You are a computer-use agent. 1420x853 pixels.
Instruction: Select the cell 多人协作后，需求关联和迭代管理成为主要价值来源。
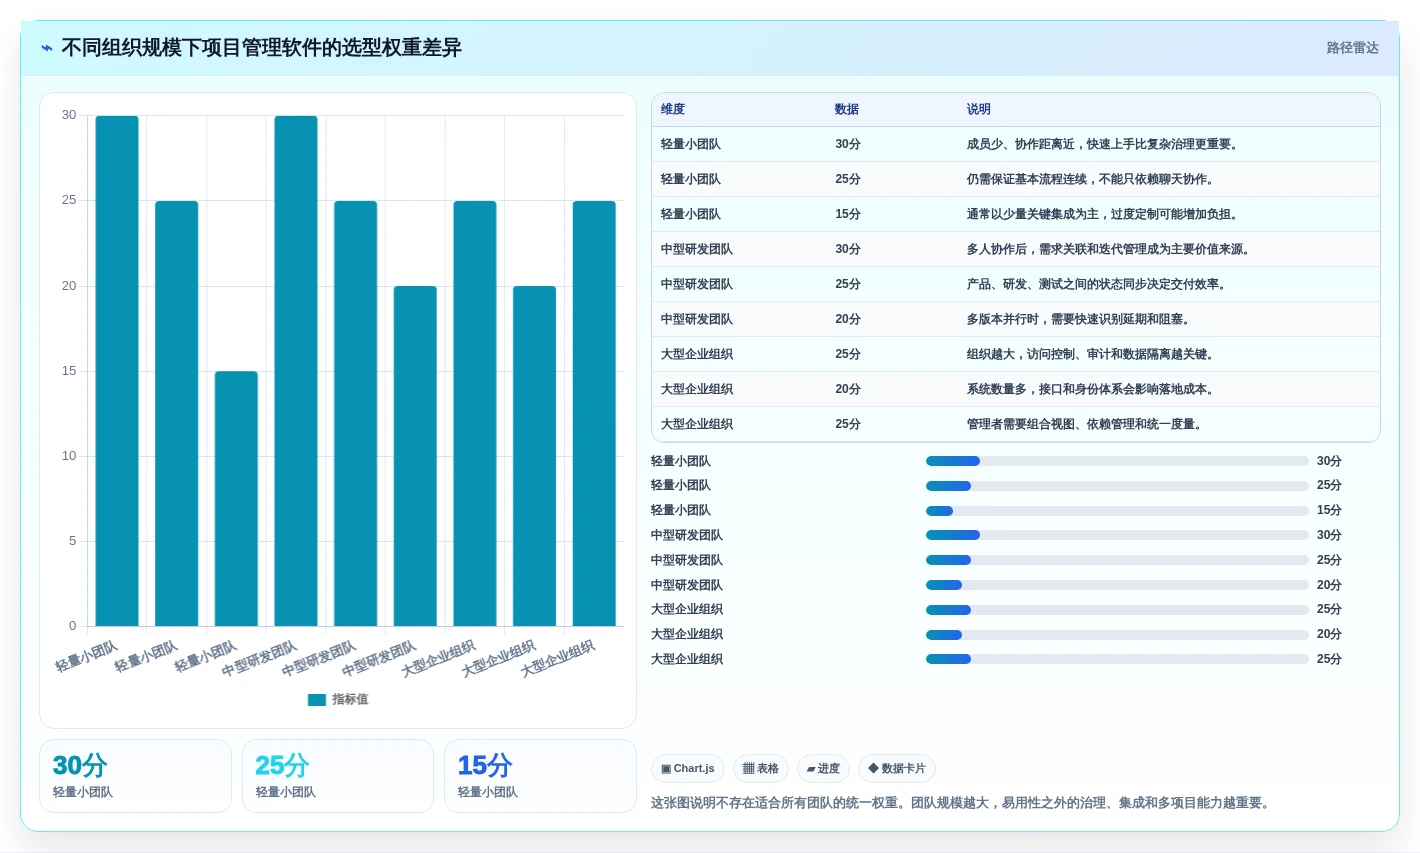(x=1110, y=250)
